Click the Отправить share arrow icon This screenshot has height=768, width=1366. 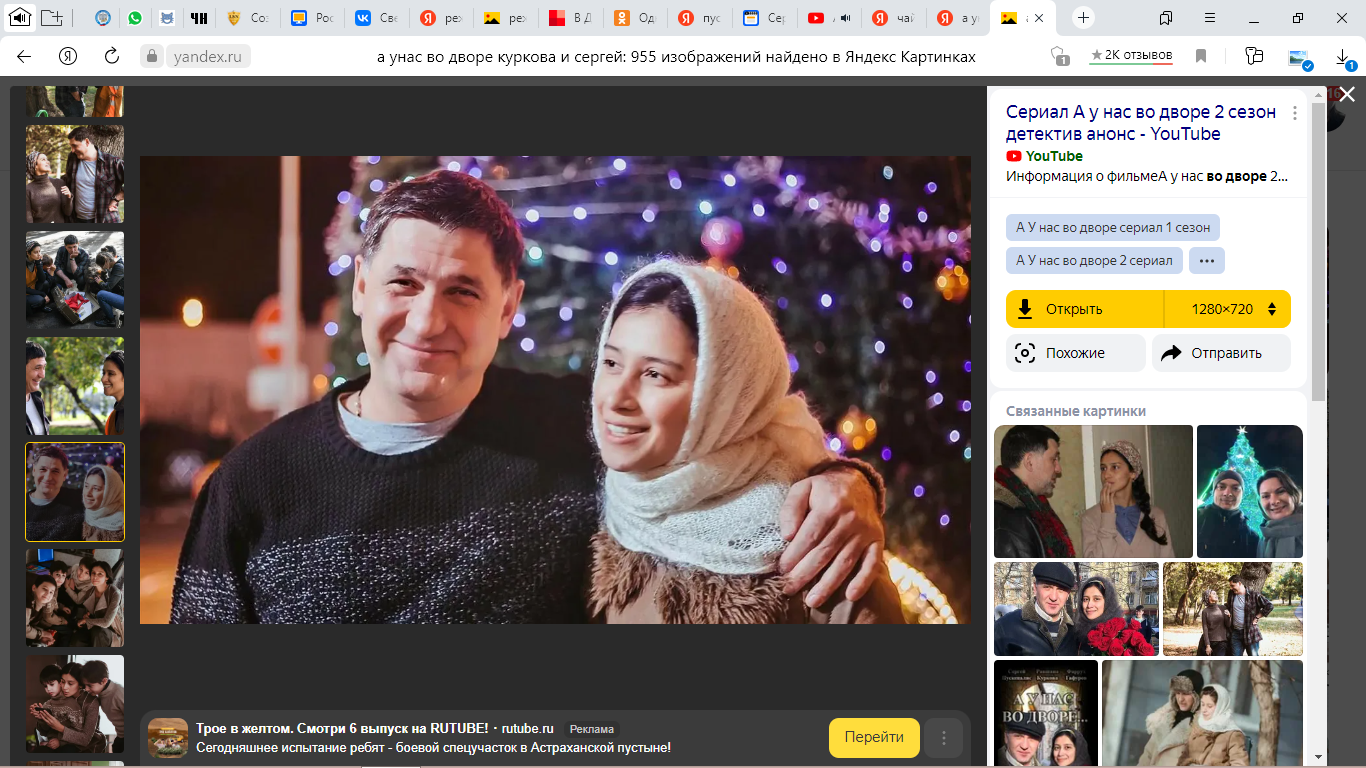point(1171,353)
